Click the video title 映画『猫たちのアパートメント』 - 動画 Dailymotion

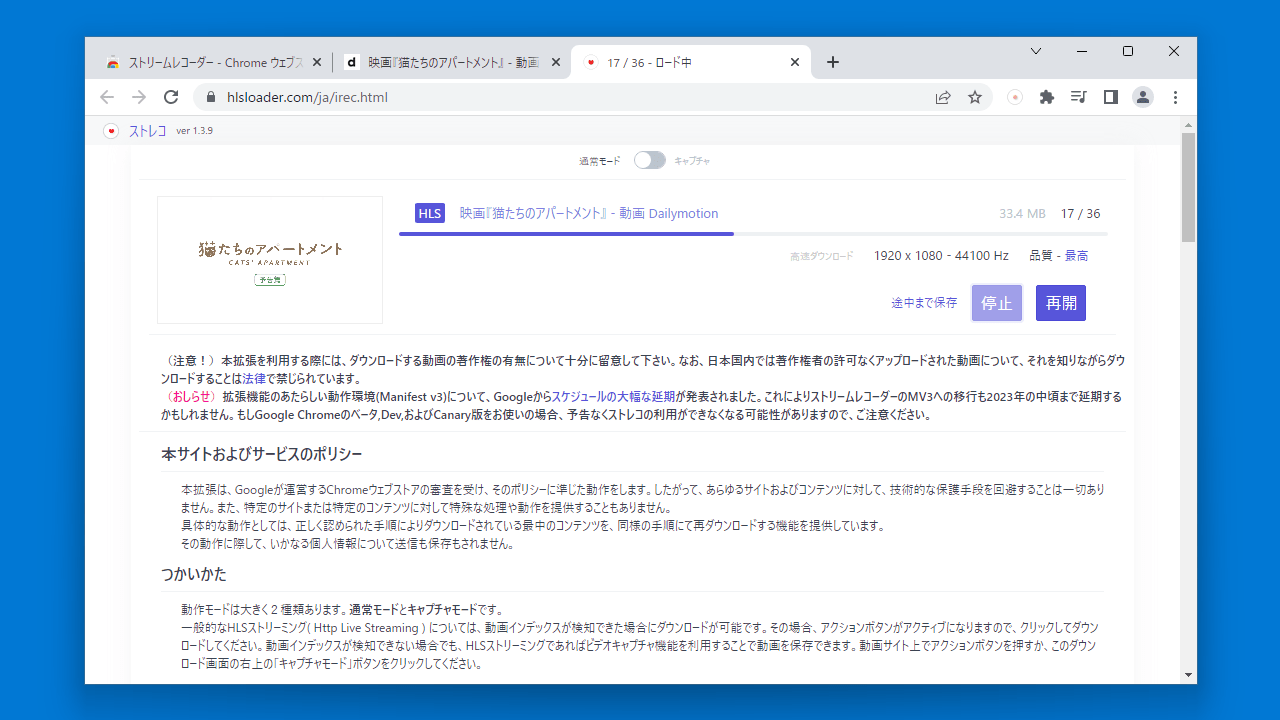tap(589, 213)
